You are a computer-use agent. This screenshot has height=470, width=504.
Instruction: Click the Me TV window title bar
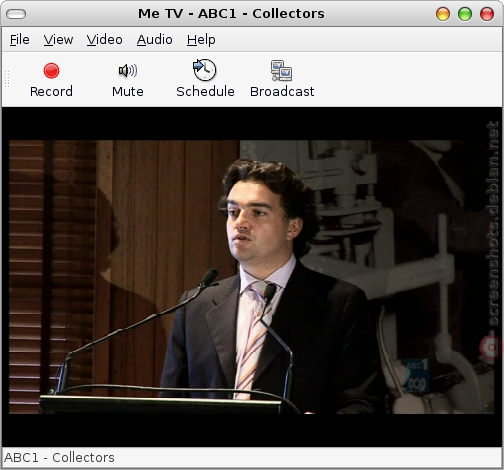(x=231, y=14)
